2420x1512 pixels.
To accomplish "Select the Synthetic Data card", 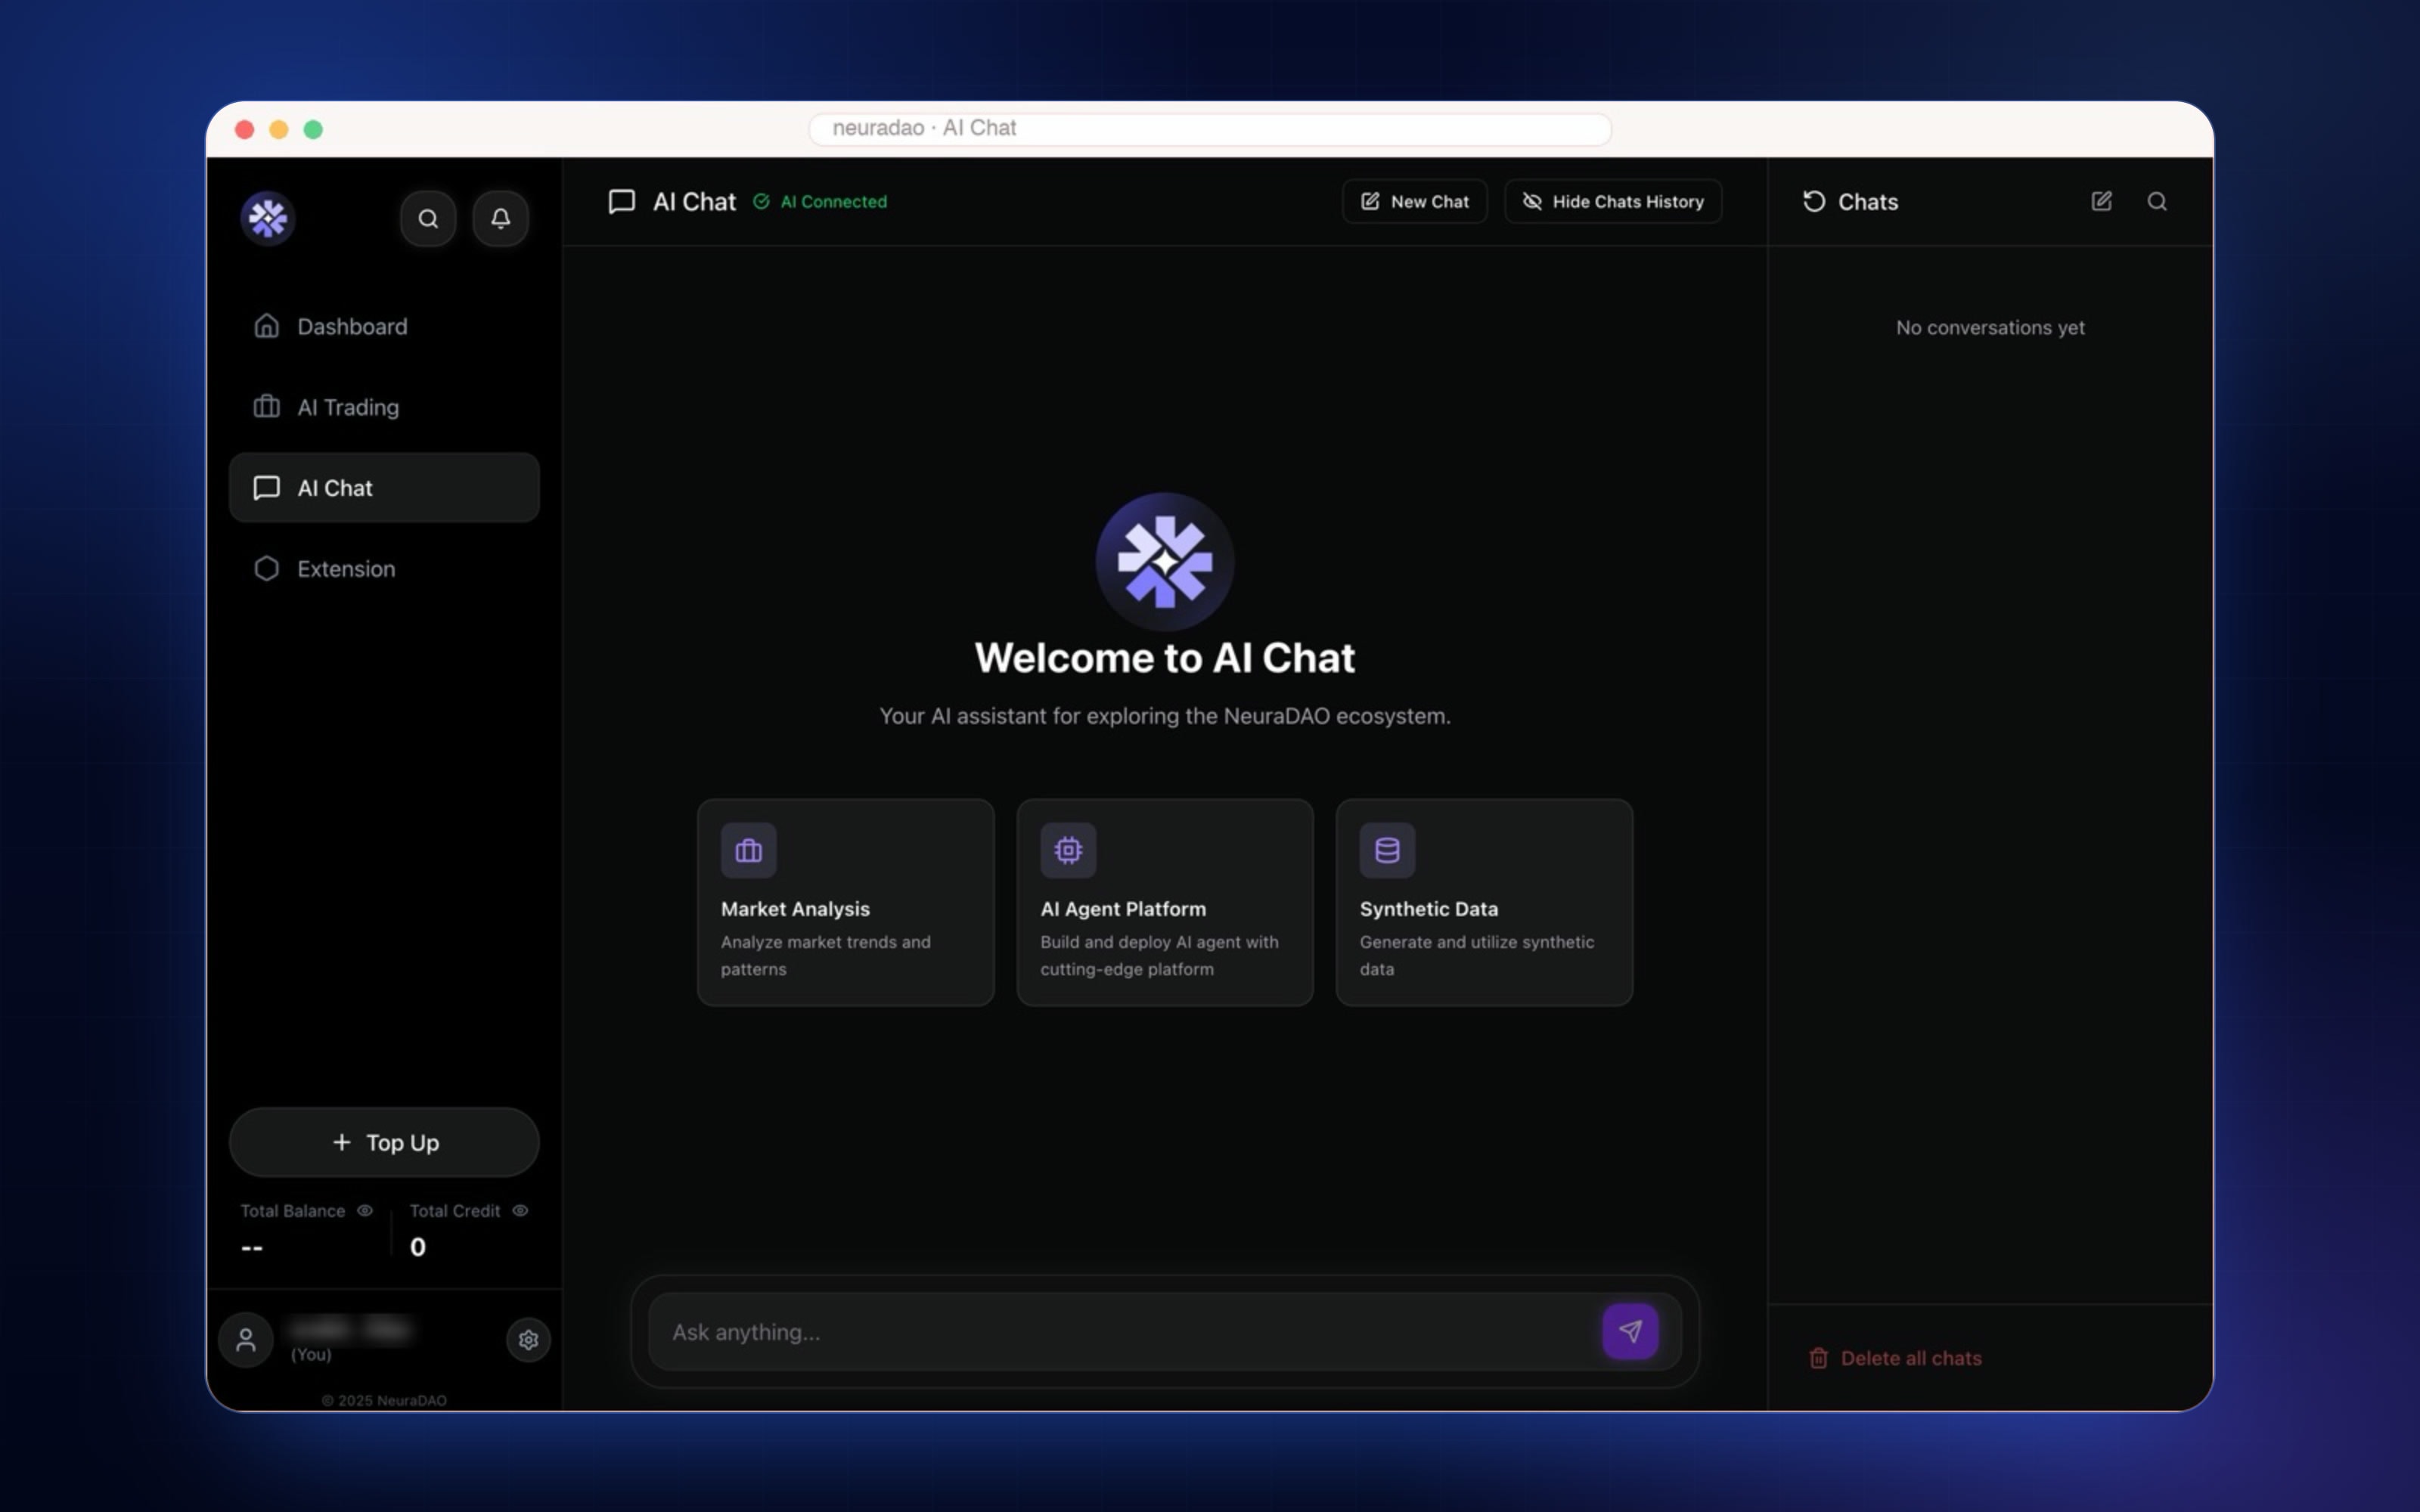I will [x=1484, y=902].
